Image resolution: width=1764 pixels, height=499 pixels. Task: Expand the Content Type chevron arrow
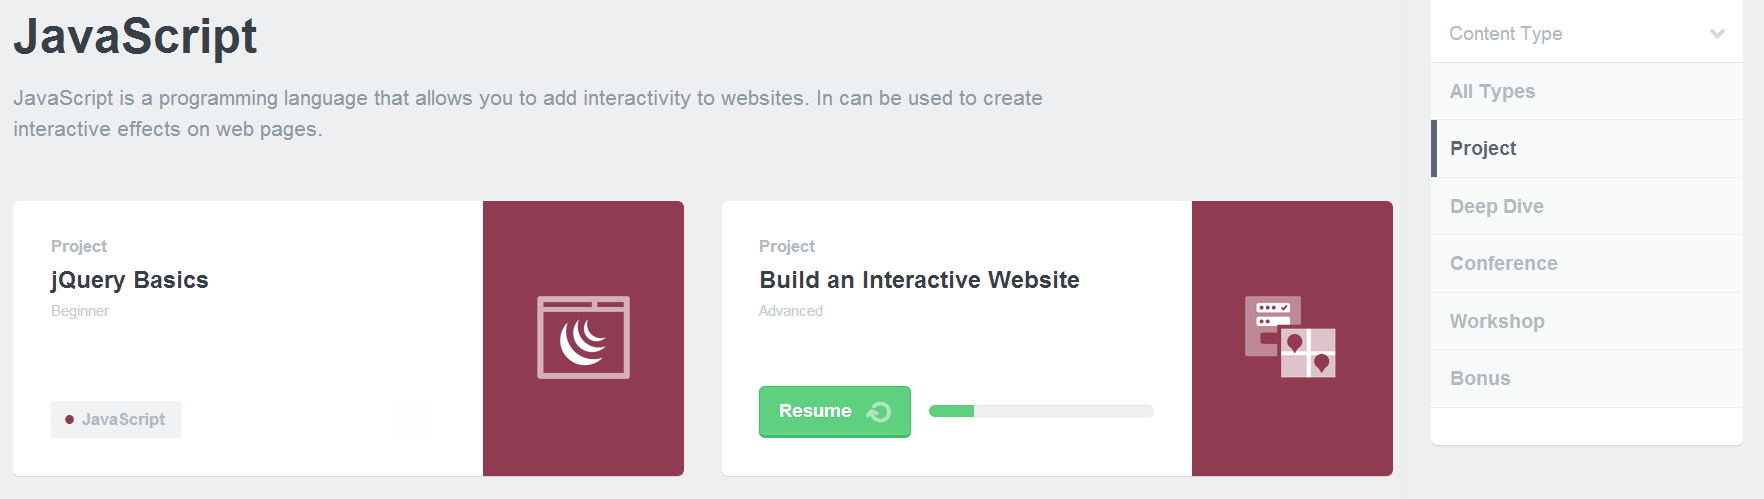pos(1717,34)
